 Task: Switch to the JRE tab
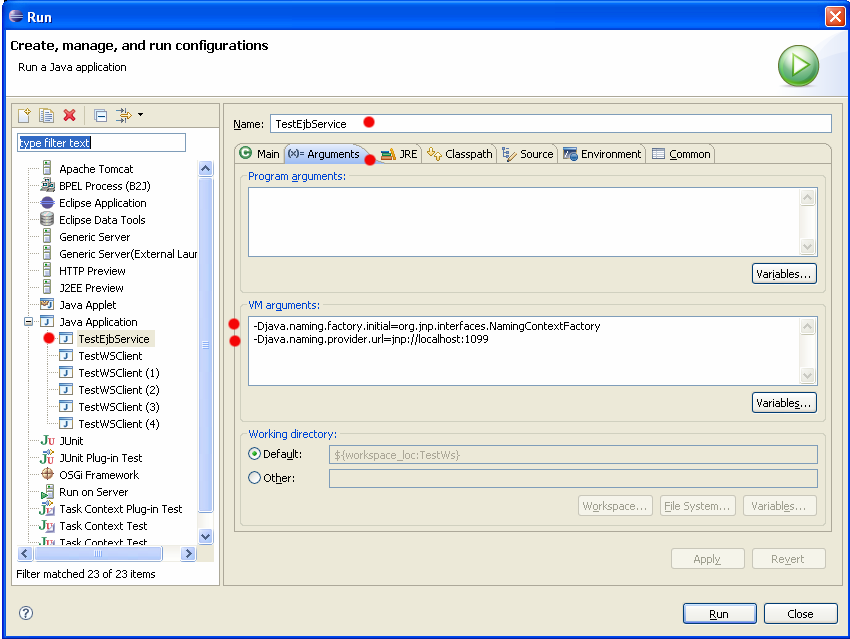pyautogui.click(x=399, y=154)
